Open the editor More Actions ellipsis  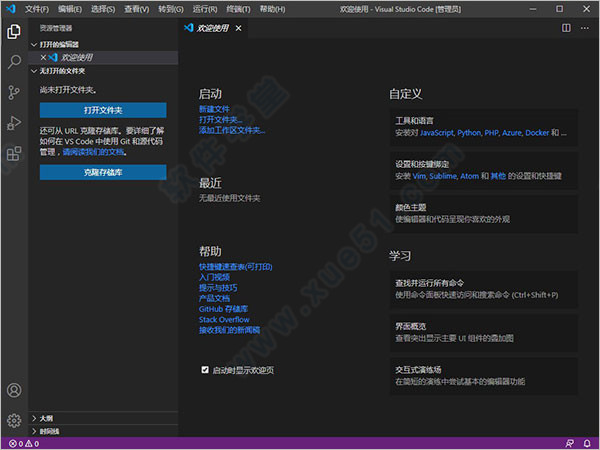pos(585,28)
